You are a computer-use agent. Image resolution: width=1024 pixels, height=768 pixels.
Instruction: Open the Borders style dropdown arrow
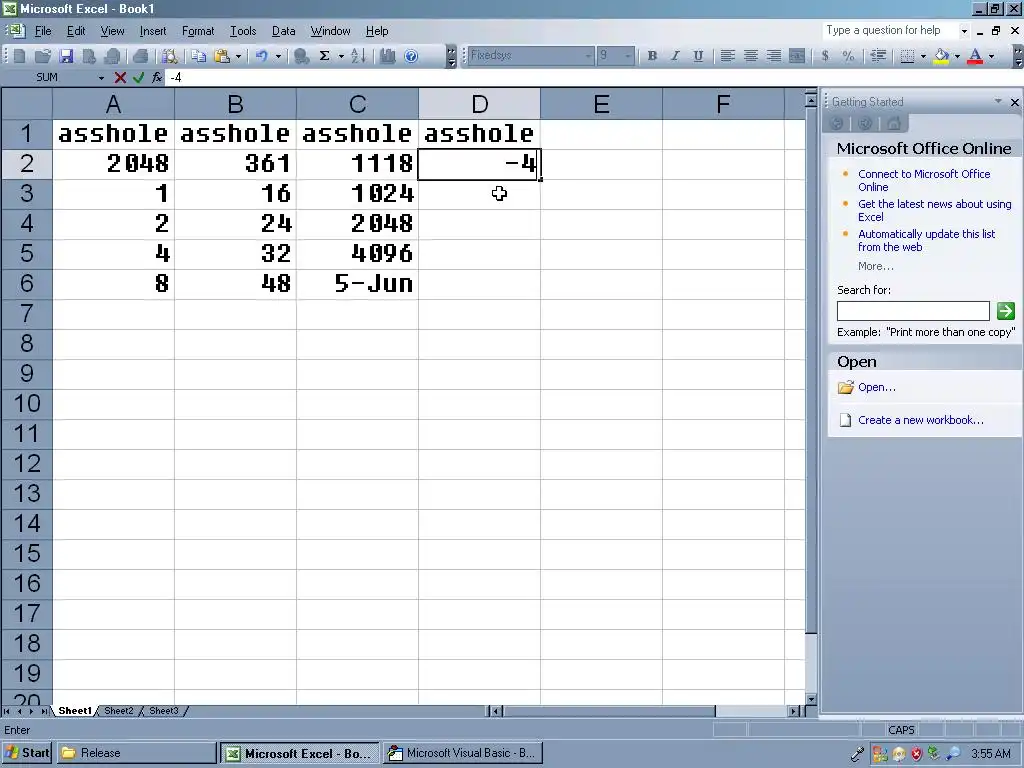click(x=923, y=56)
